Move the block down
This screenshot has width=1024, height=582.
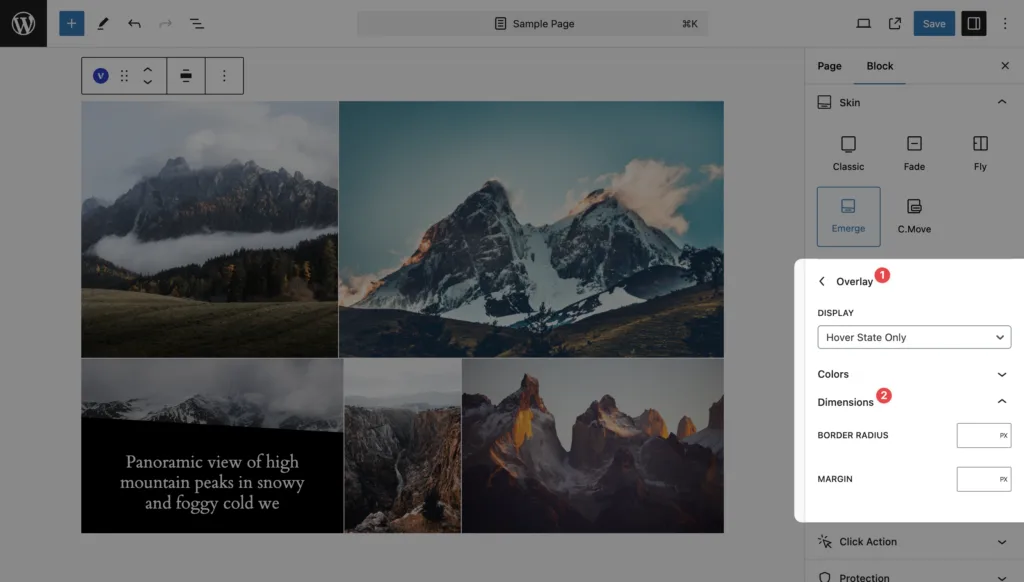[x=148, y=82]
